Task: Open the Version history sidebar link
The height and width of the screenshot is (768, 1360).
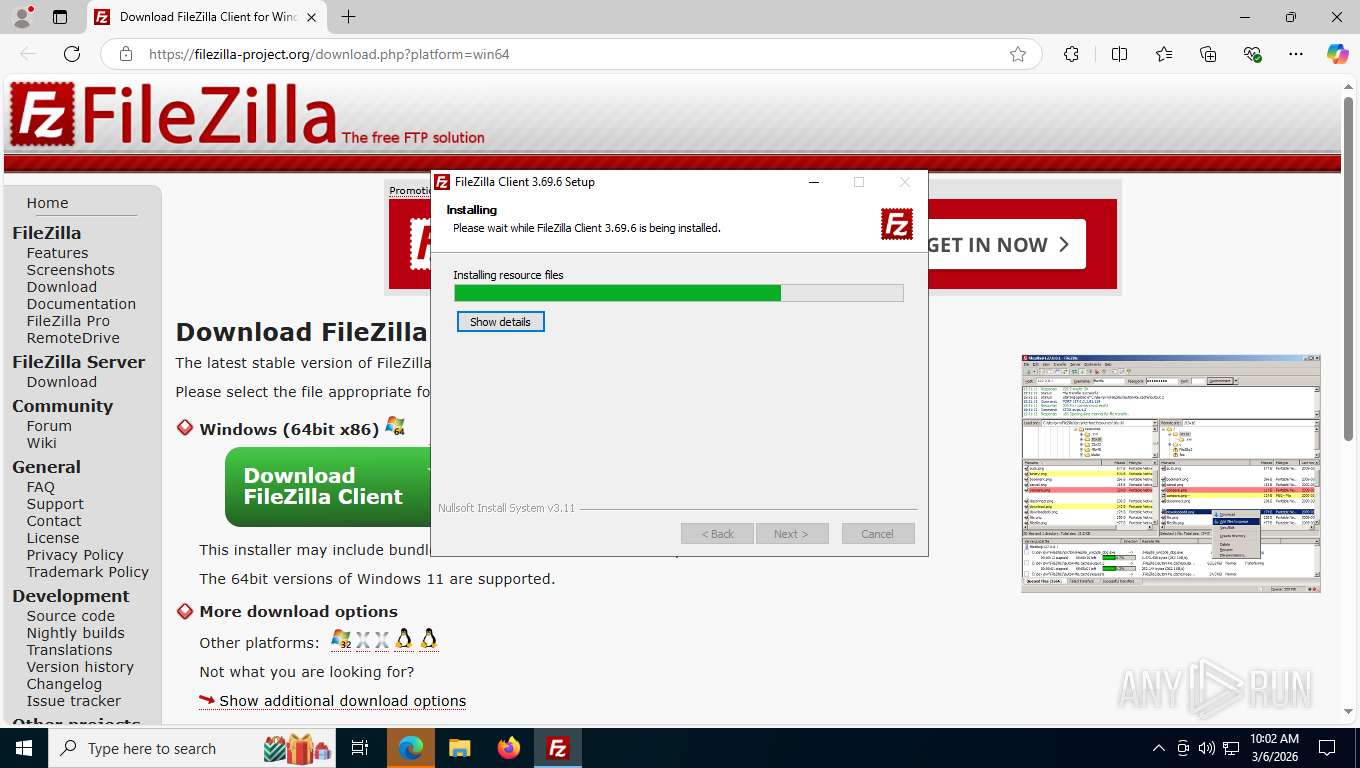Action: pos(80,667)
